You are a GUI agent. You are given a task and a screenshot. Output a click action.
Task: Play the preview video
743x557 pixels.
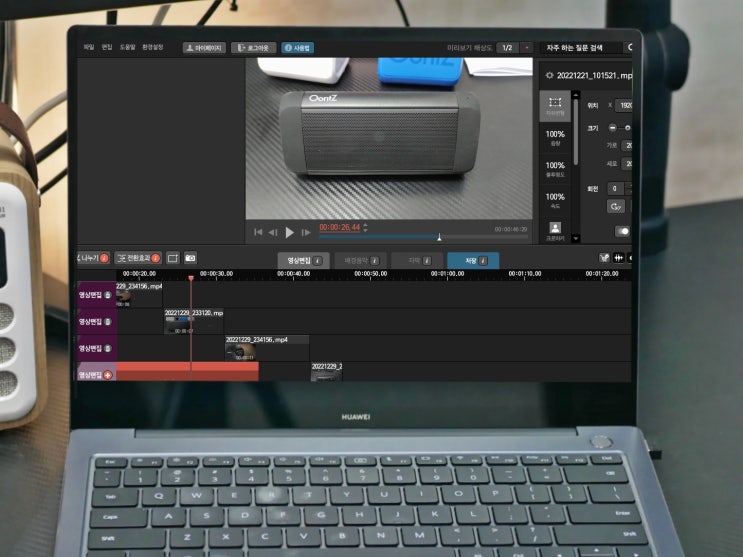coord(290,232)
